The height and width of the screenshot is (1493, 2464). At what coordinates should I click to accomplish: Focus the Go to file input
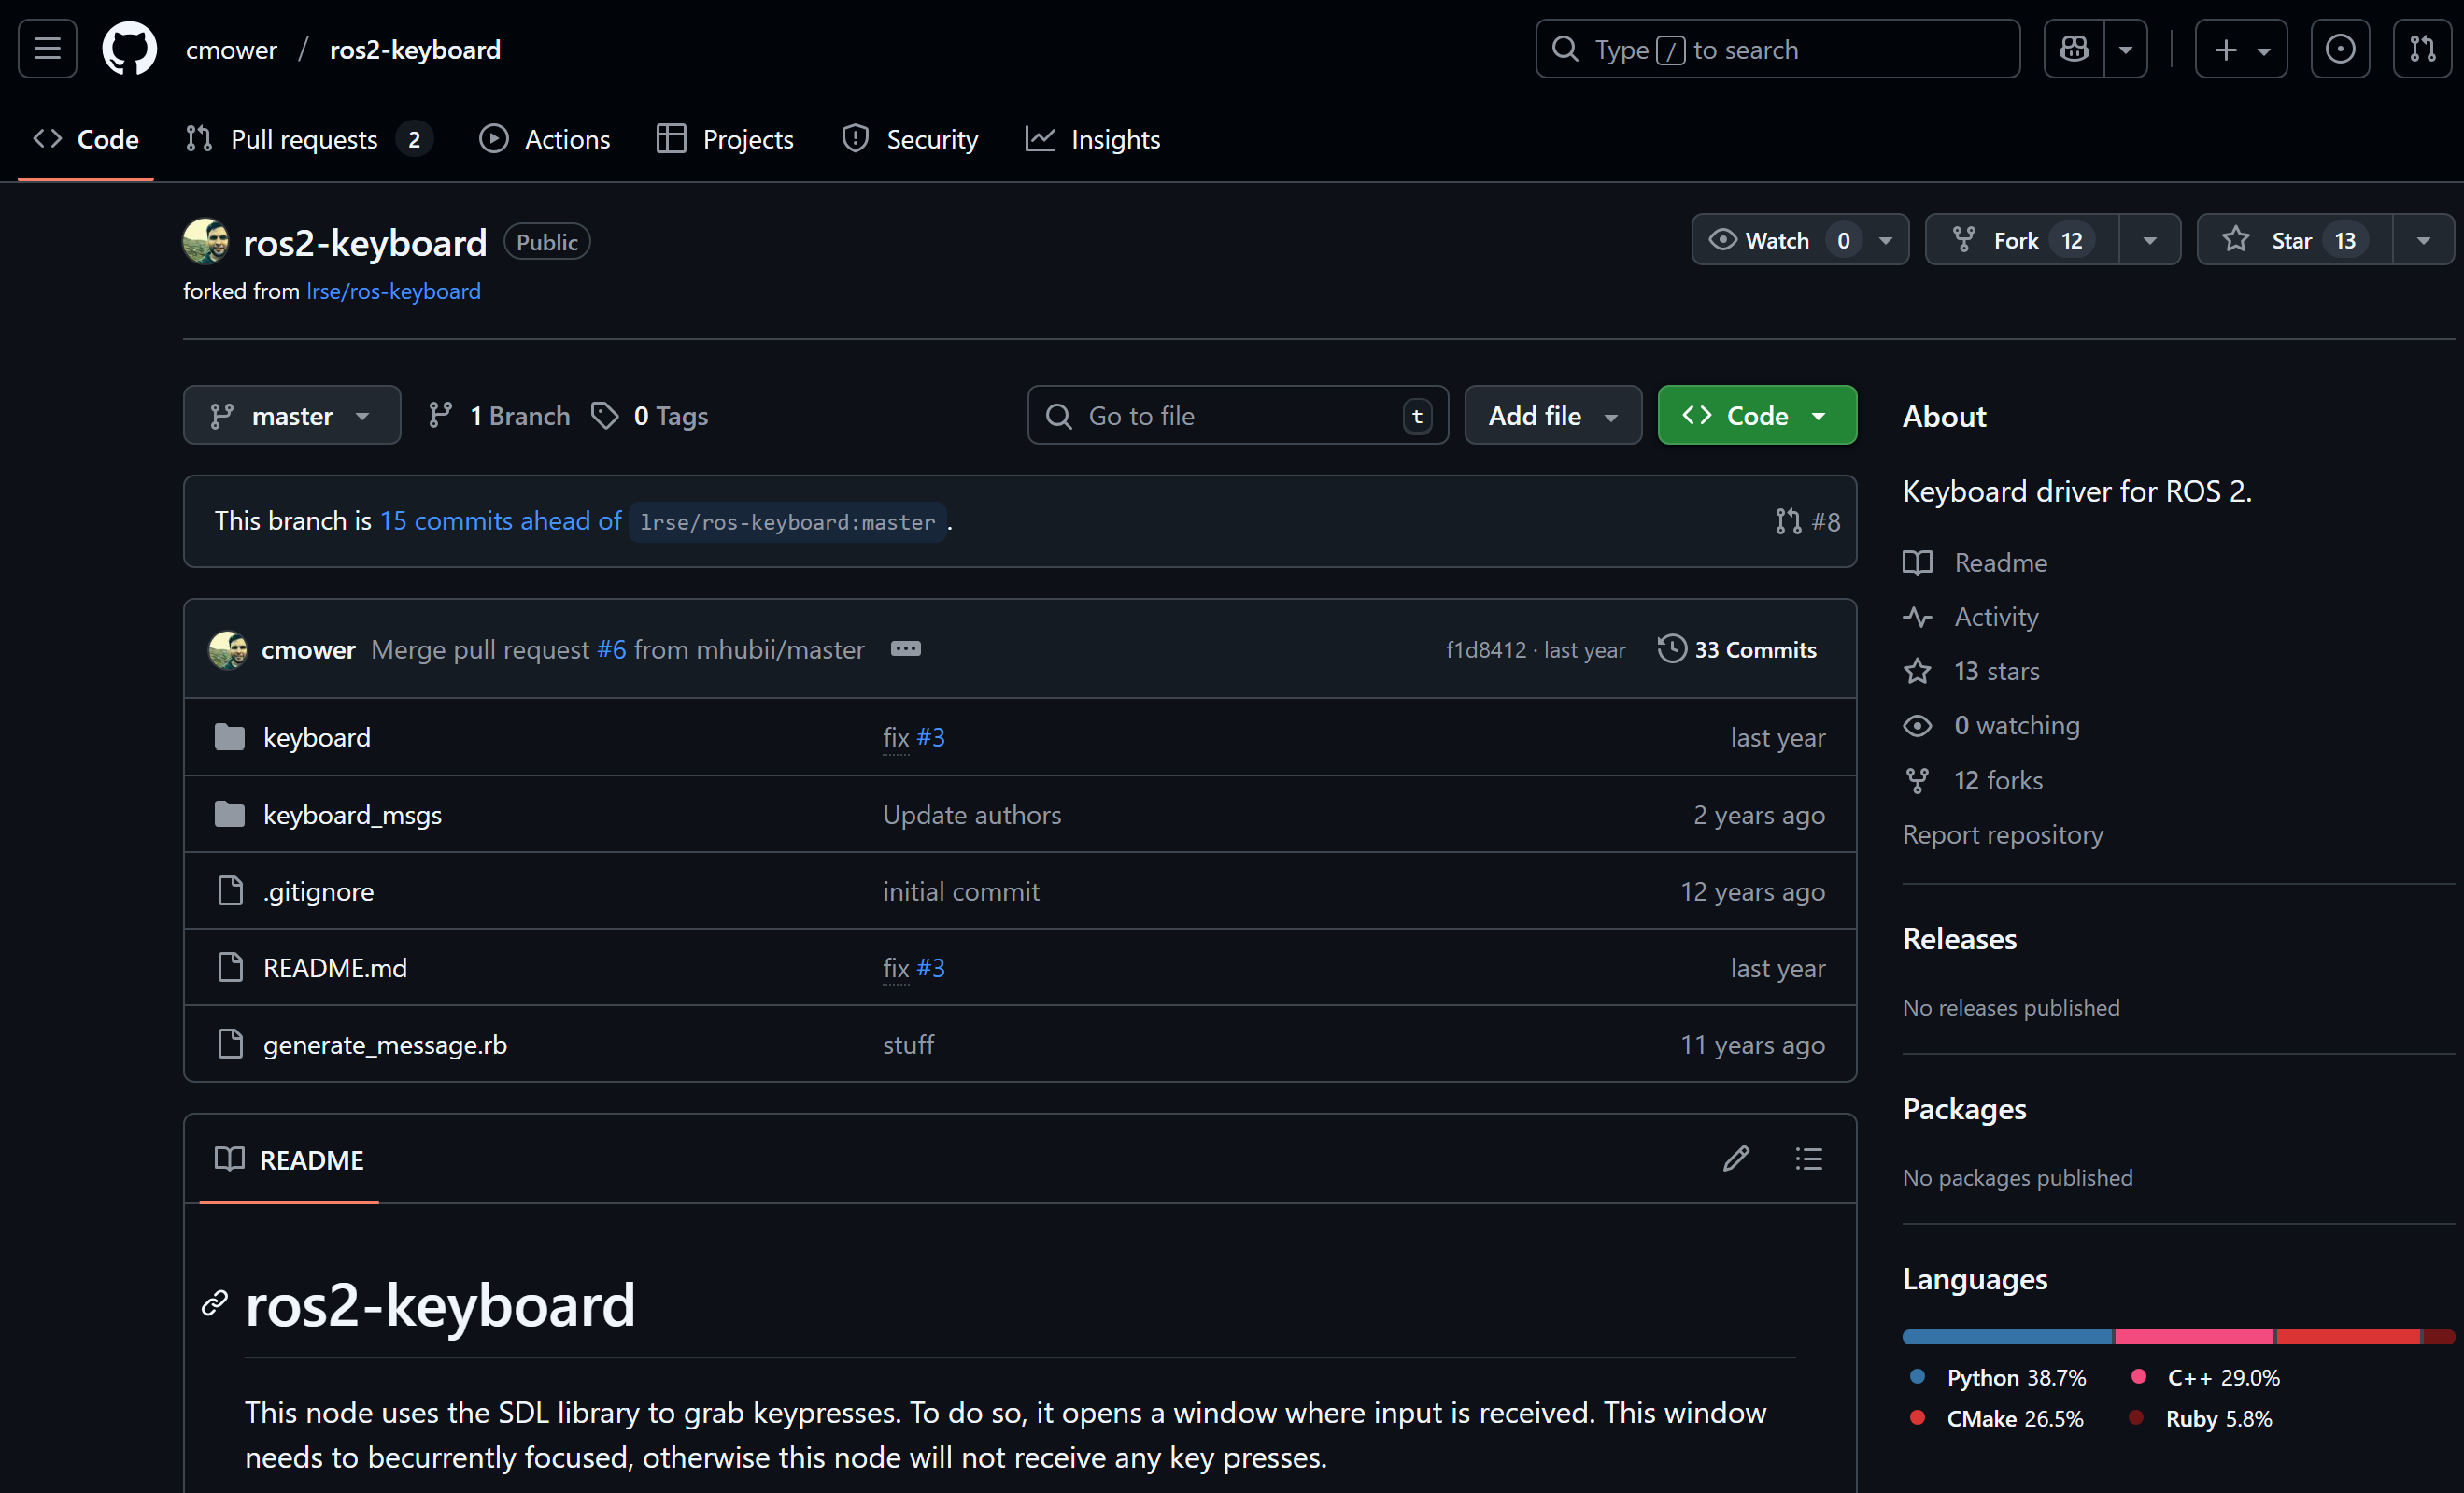pos(1237,415)
